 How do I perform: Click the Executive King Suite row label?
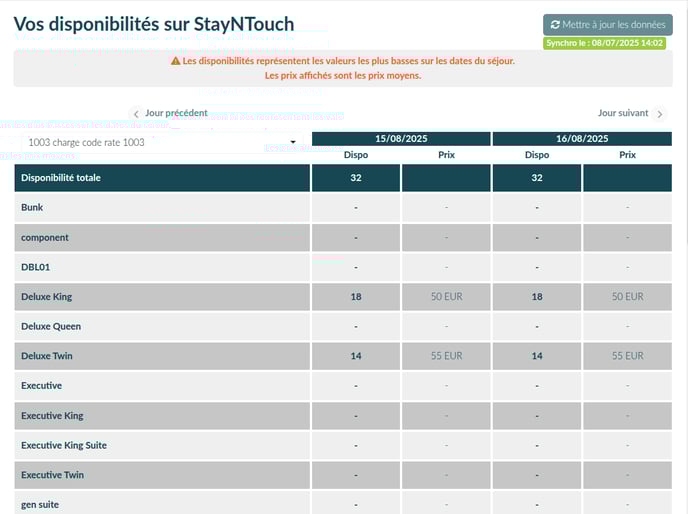click(x=64, y=445)
